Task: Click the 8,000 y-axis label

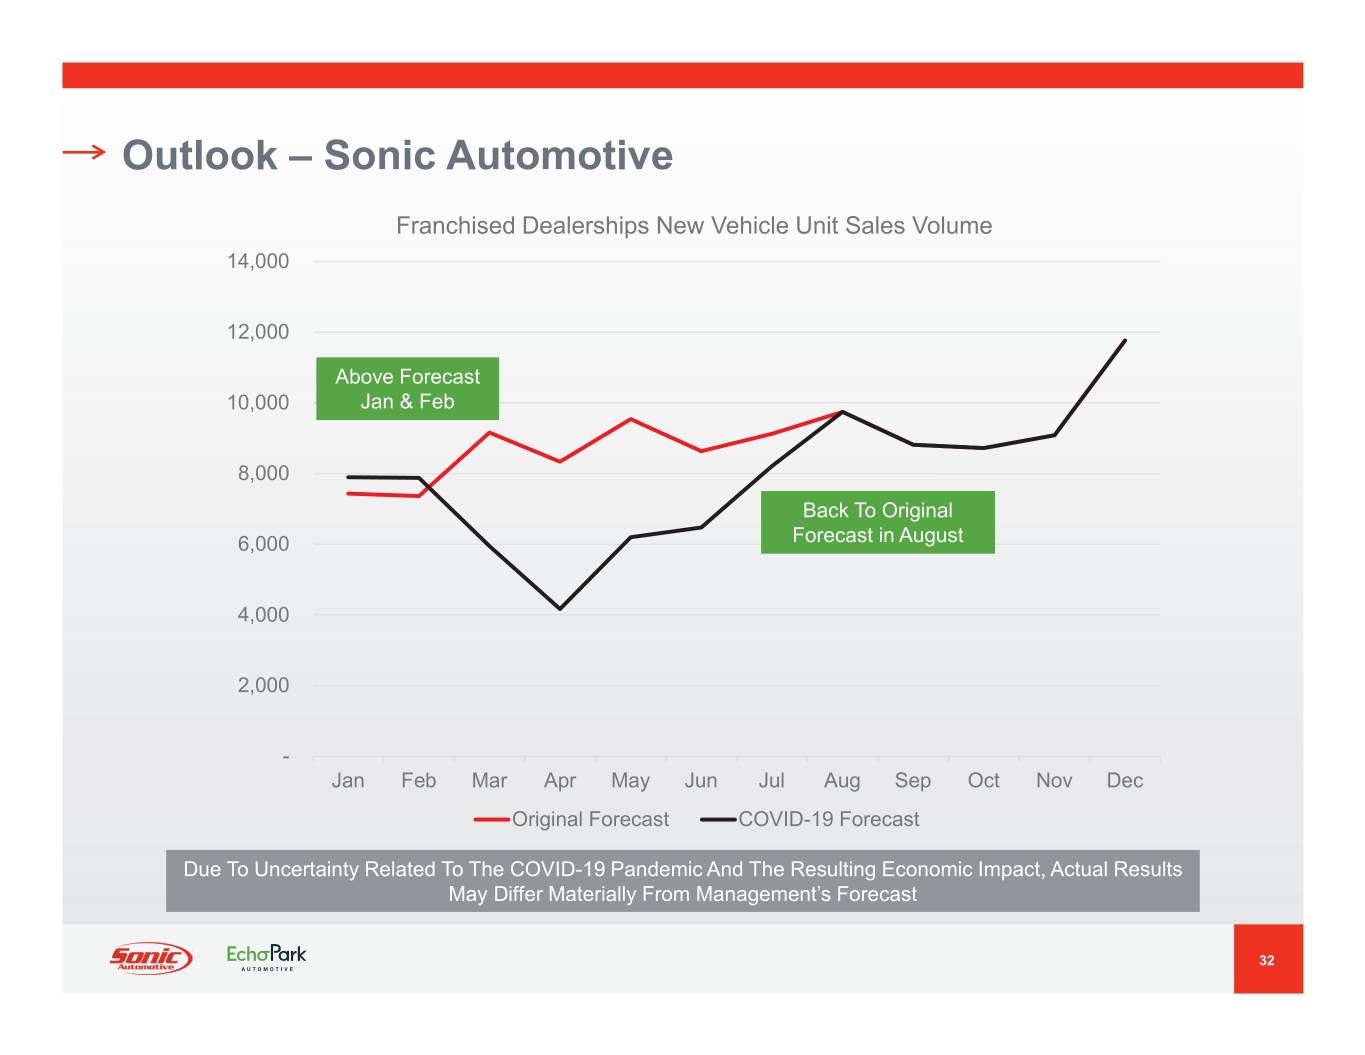Action: click(263, 474)
